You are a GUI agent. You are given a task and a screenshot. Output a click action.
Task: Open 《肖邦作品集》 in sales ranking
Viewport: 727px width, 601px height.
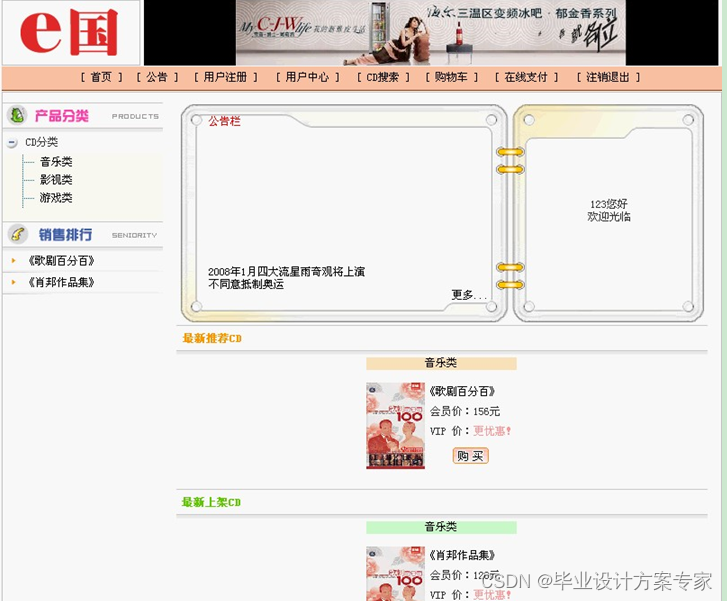pos(61,282)
